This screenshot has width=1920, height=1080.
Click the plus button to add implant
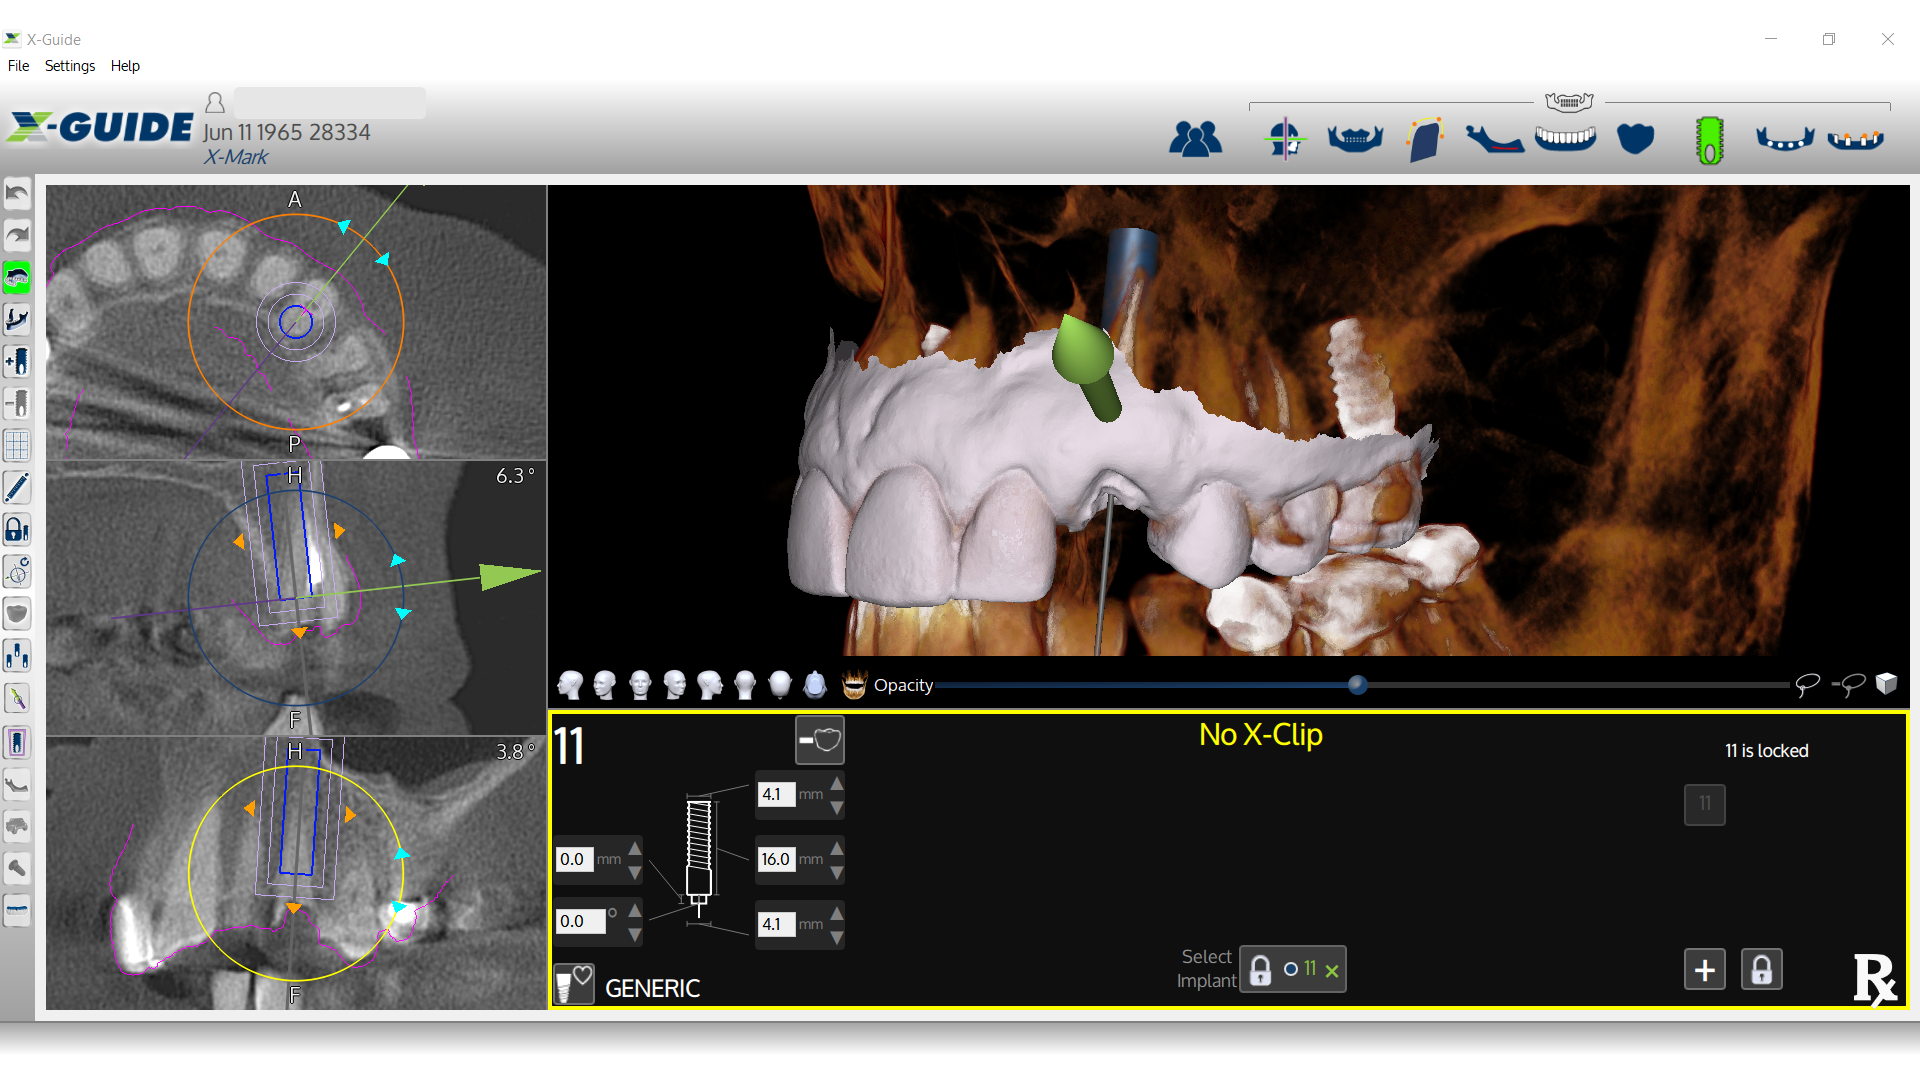pyautogui.click(x=1704, y=969)
